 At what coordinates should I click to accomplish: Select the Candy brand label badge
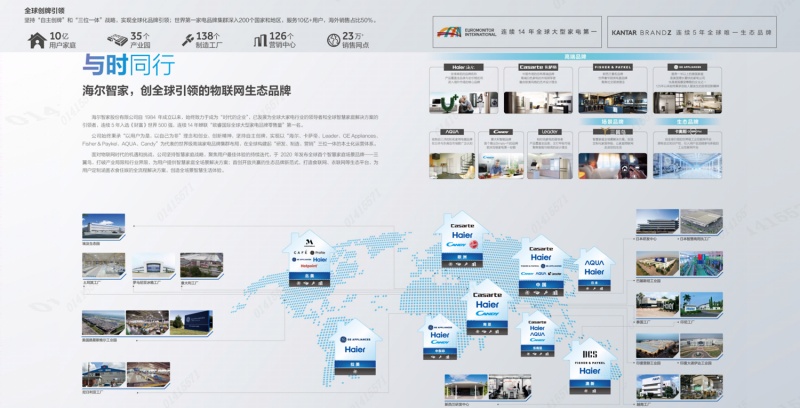coord(501,132)
